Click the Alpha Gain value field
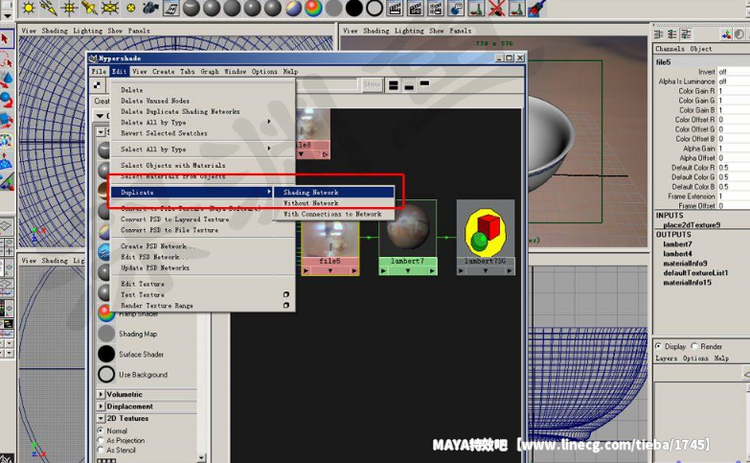The width and height of the screenshot is (750, 463). click(733, 148)
